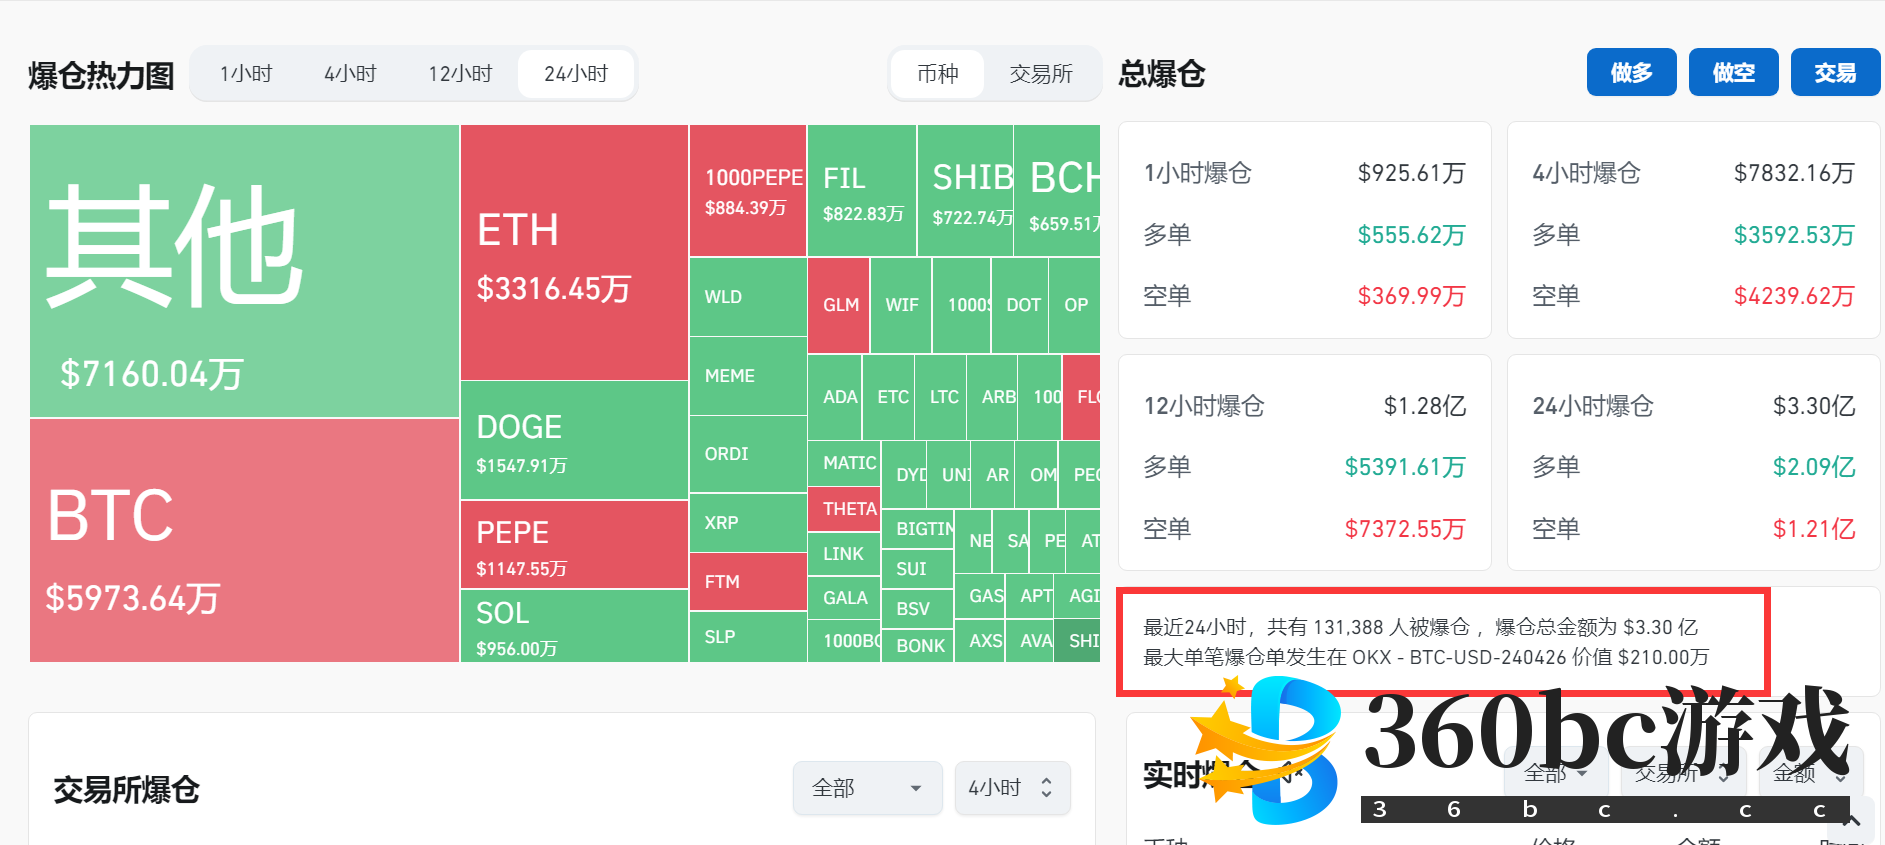Image resolution: width=1885 pixels, height=845 pixels.
Task: Expand the 4小时 selector in 交易所爆仓
Action: pos(1011,788)
